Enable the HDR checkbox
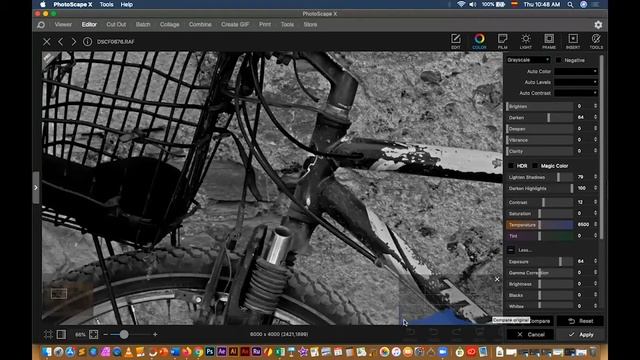The image size is (640, 360). (x=511, y=166)
